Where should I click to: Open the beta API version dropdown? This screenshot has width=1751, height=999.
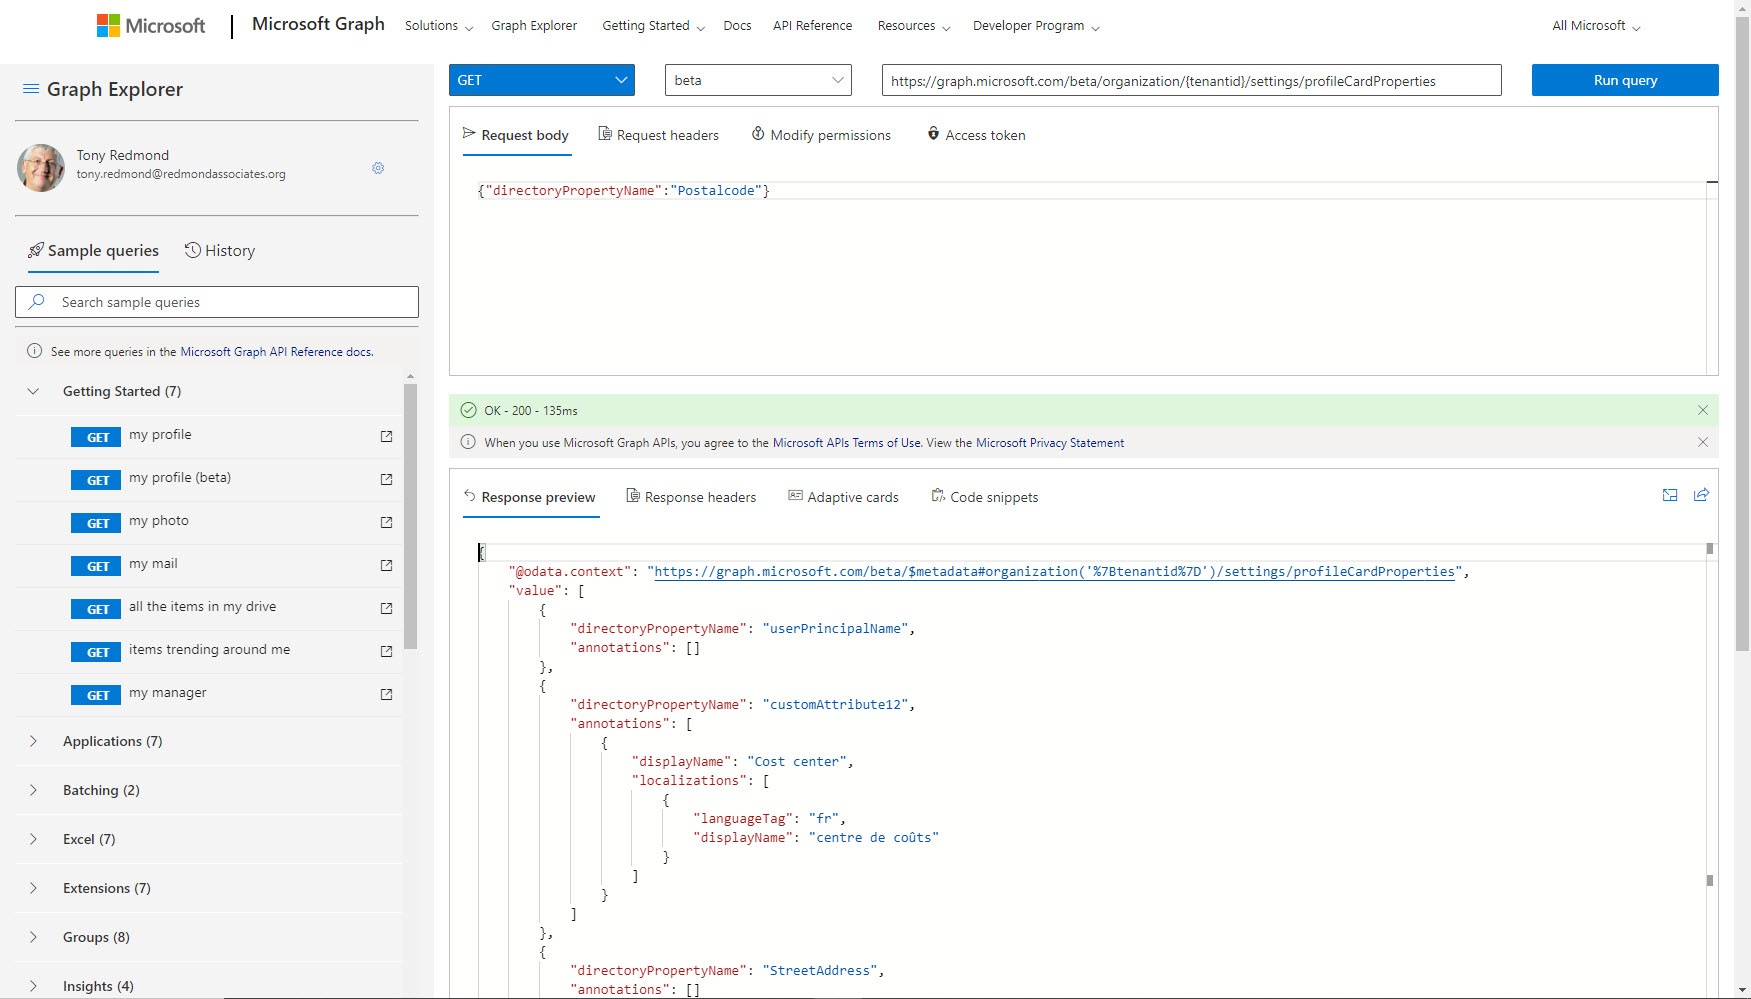point(758,80)
